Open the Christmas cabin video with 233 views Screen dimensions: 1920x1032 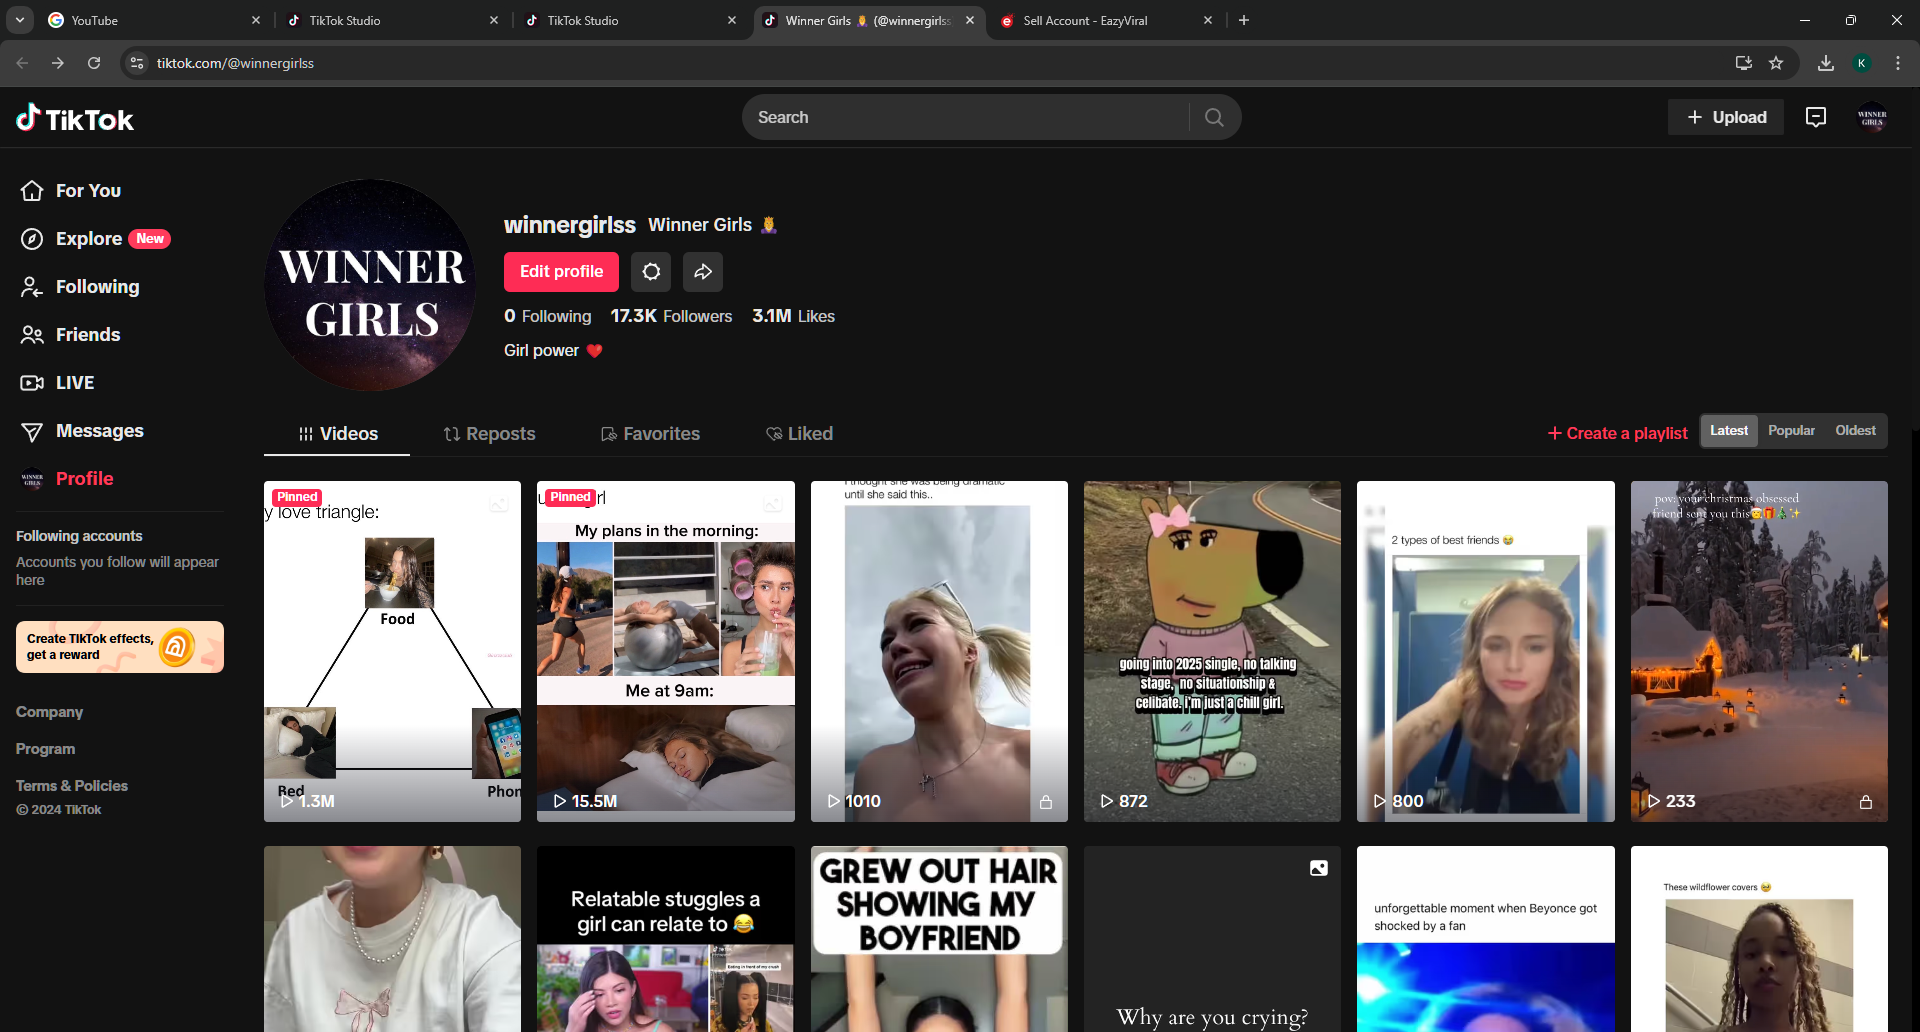[1759, 651]
